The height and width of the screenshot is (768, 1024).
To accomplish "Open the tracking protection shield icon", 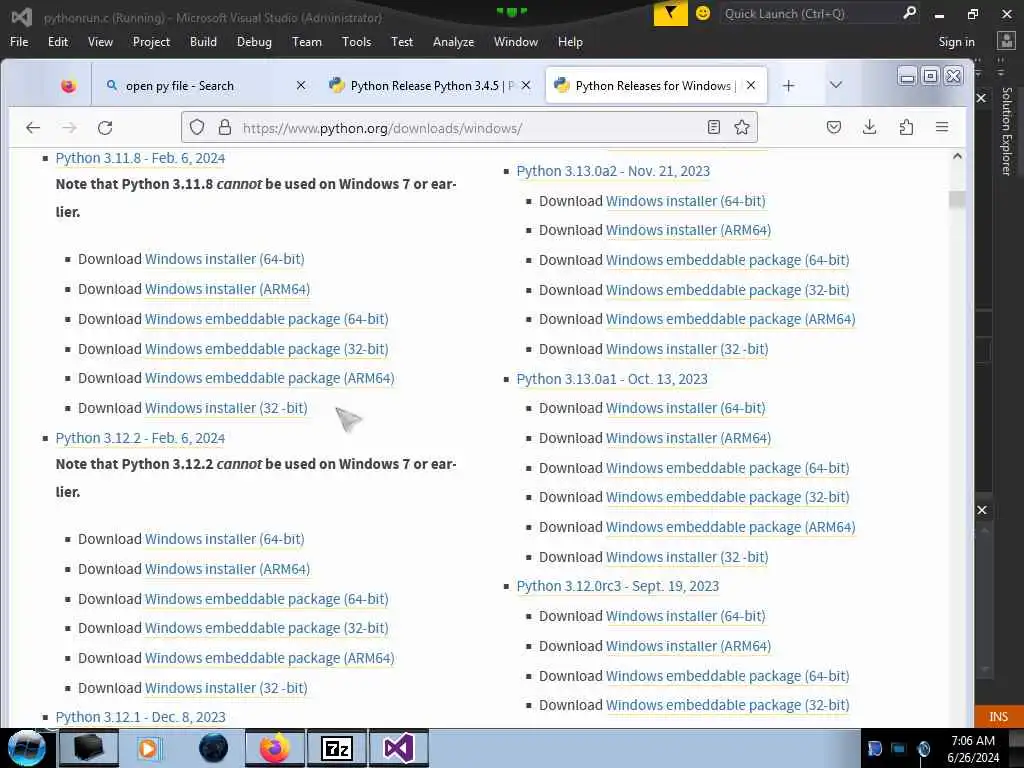I will tap(197, 127).
